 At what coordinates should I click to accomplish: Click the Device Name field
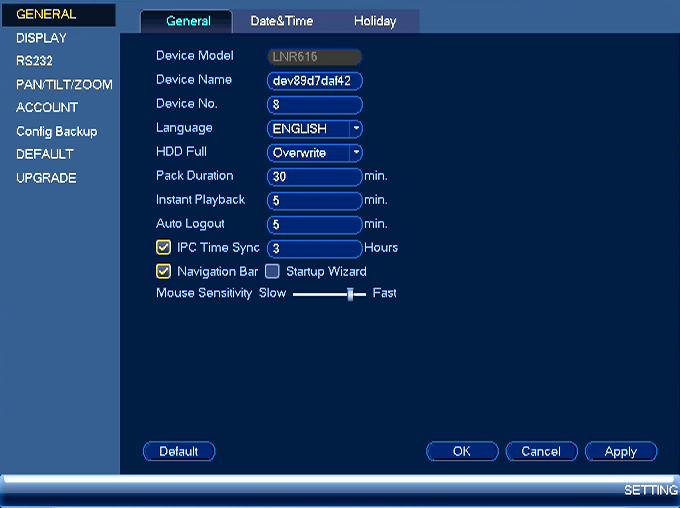tap(314, 81)
